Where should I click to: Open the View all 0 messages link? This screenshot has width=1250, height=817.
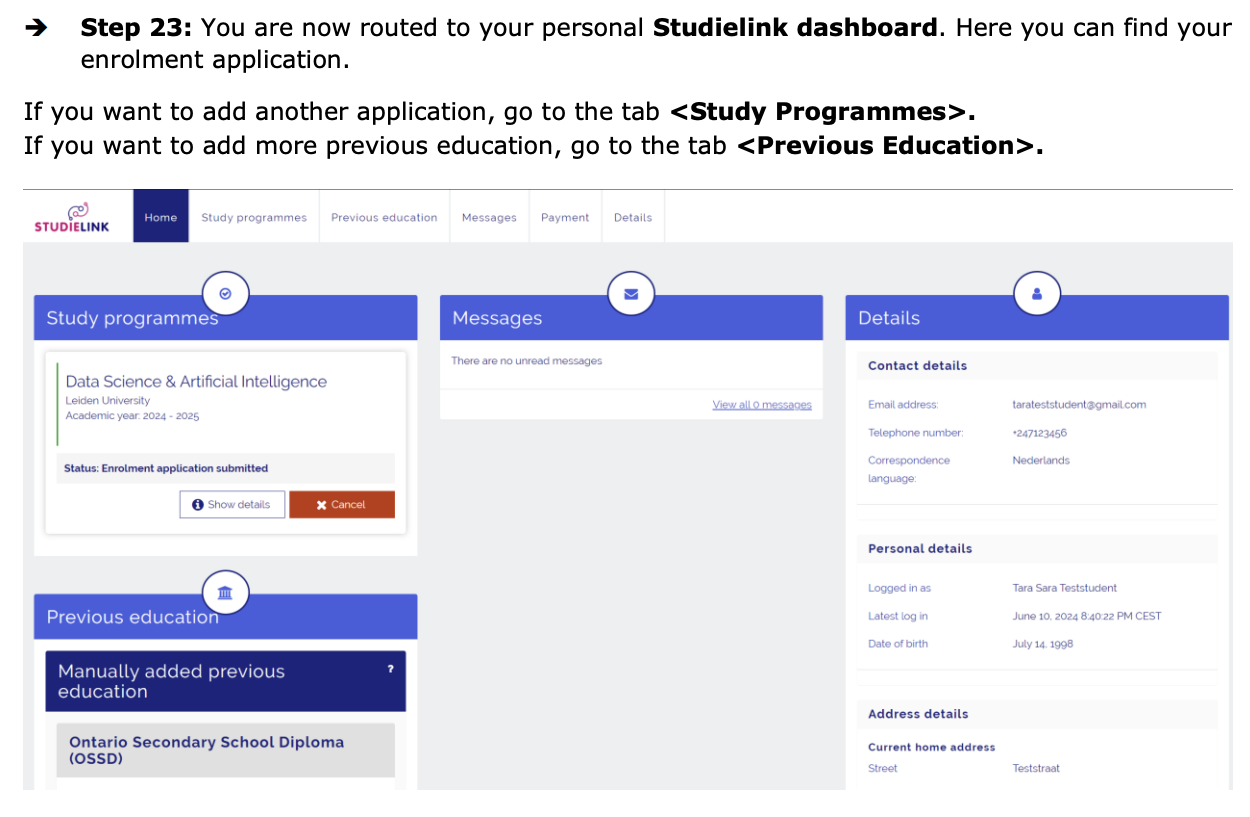(x=762, y=405)
